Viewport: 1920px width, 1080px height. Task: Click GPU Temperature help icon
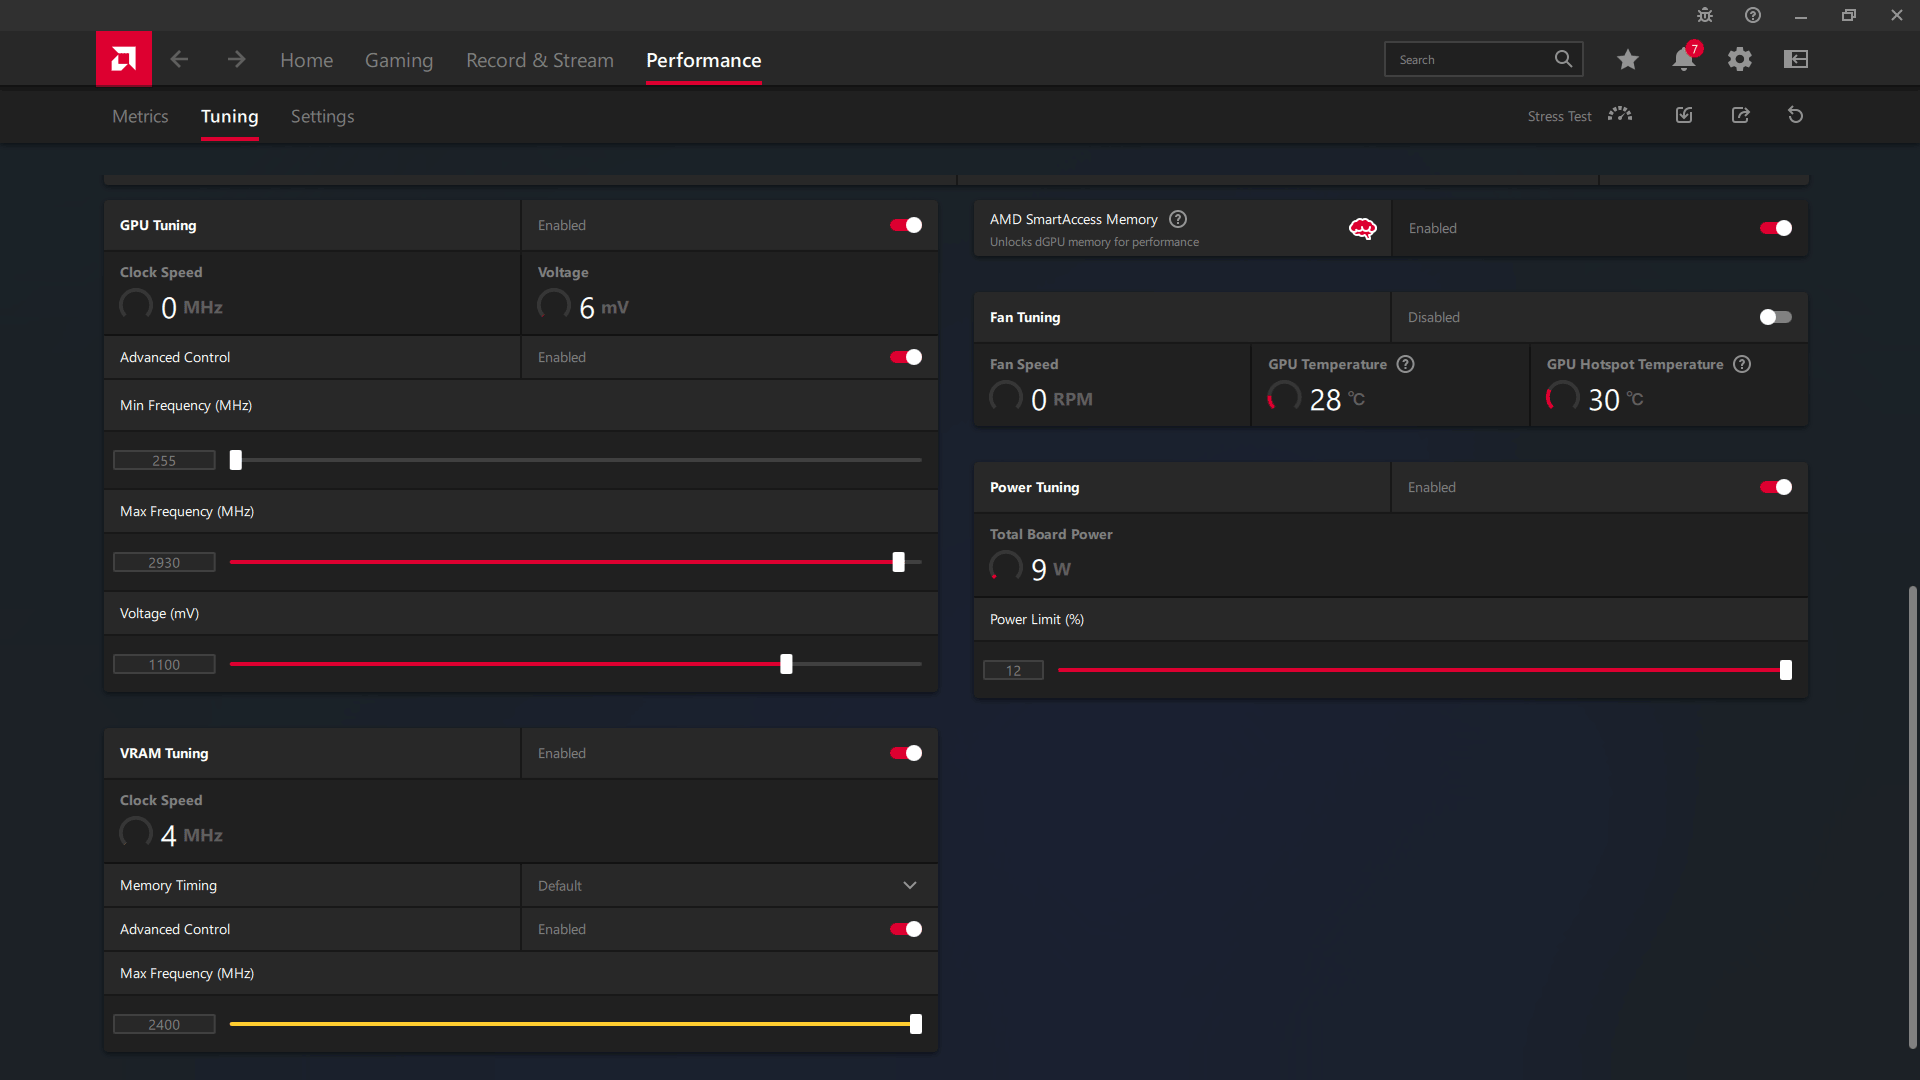coord(1406,364)
